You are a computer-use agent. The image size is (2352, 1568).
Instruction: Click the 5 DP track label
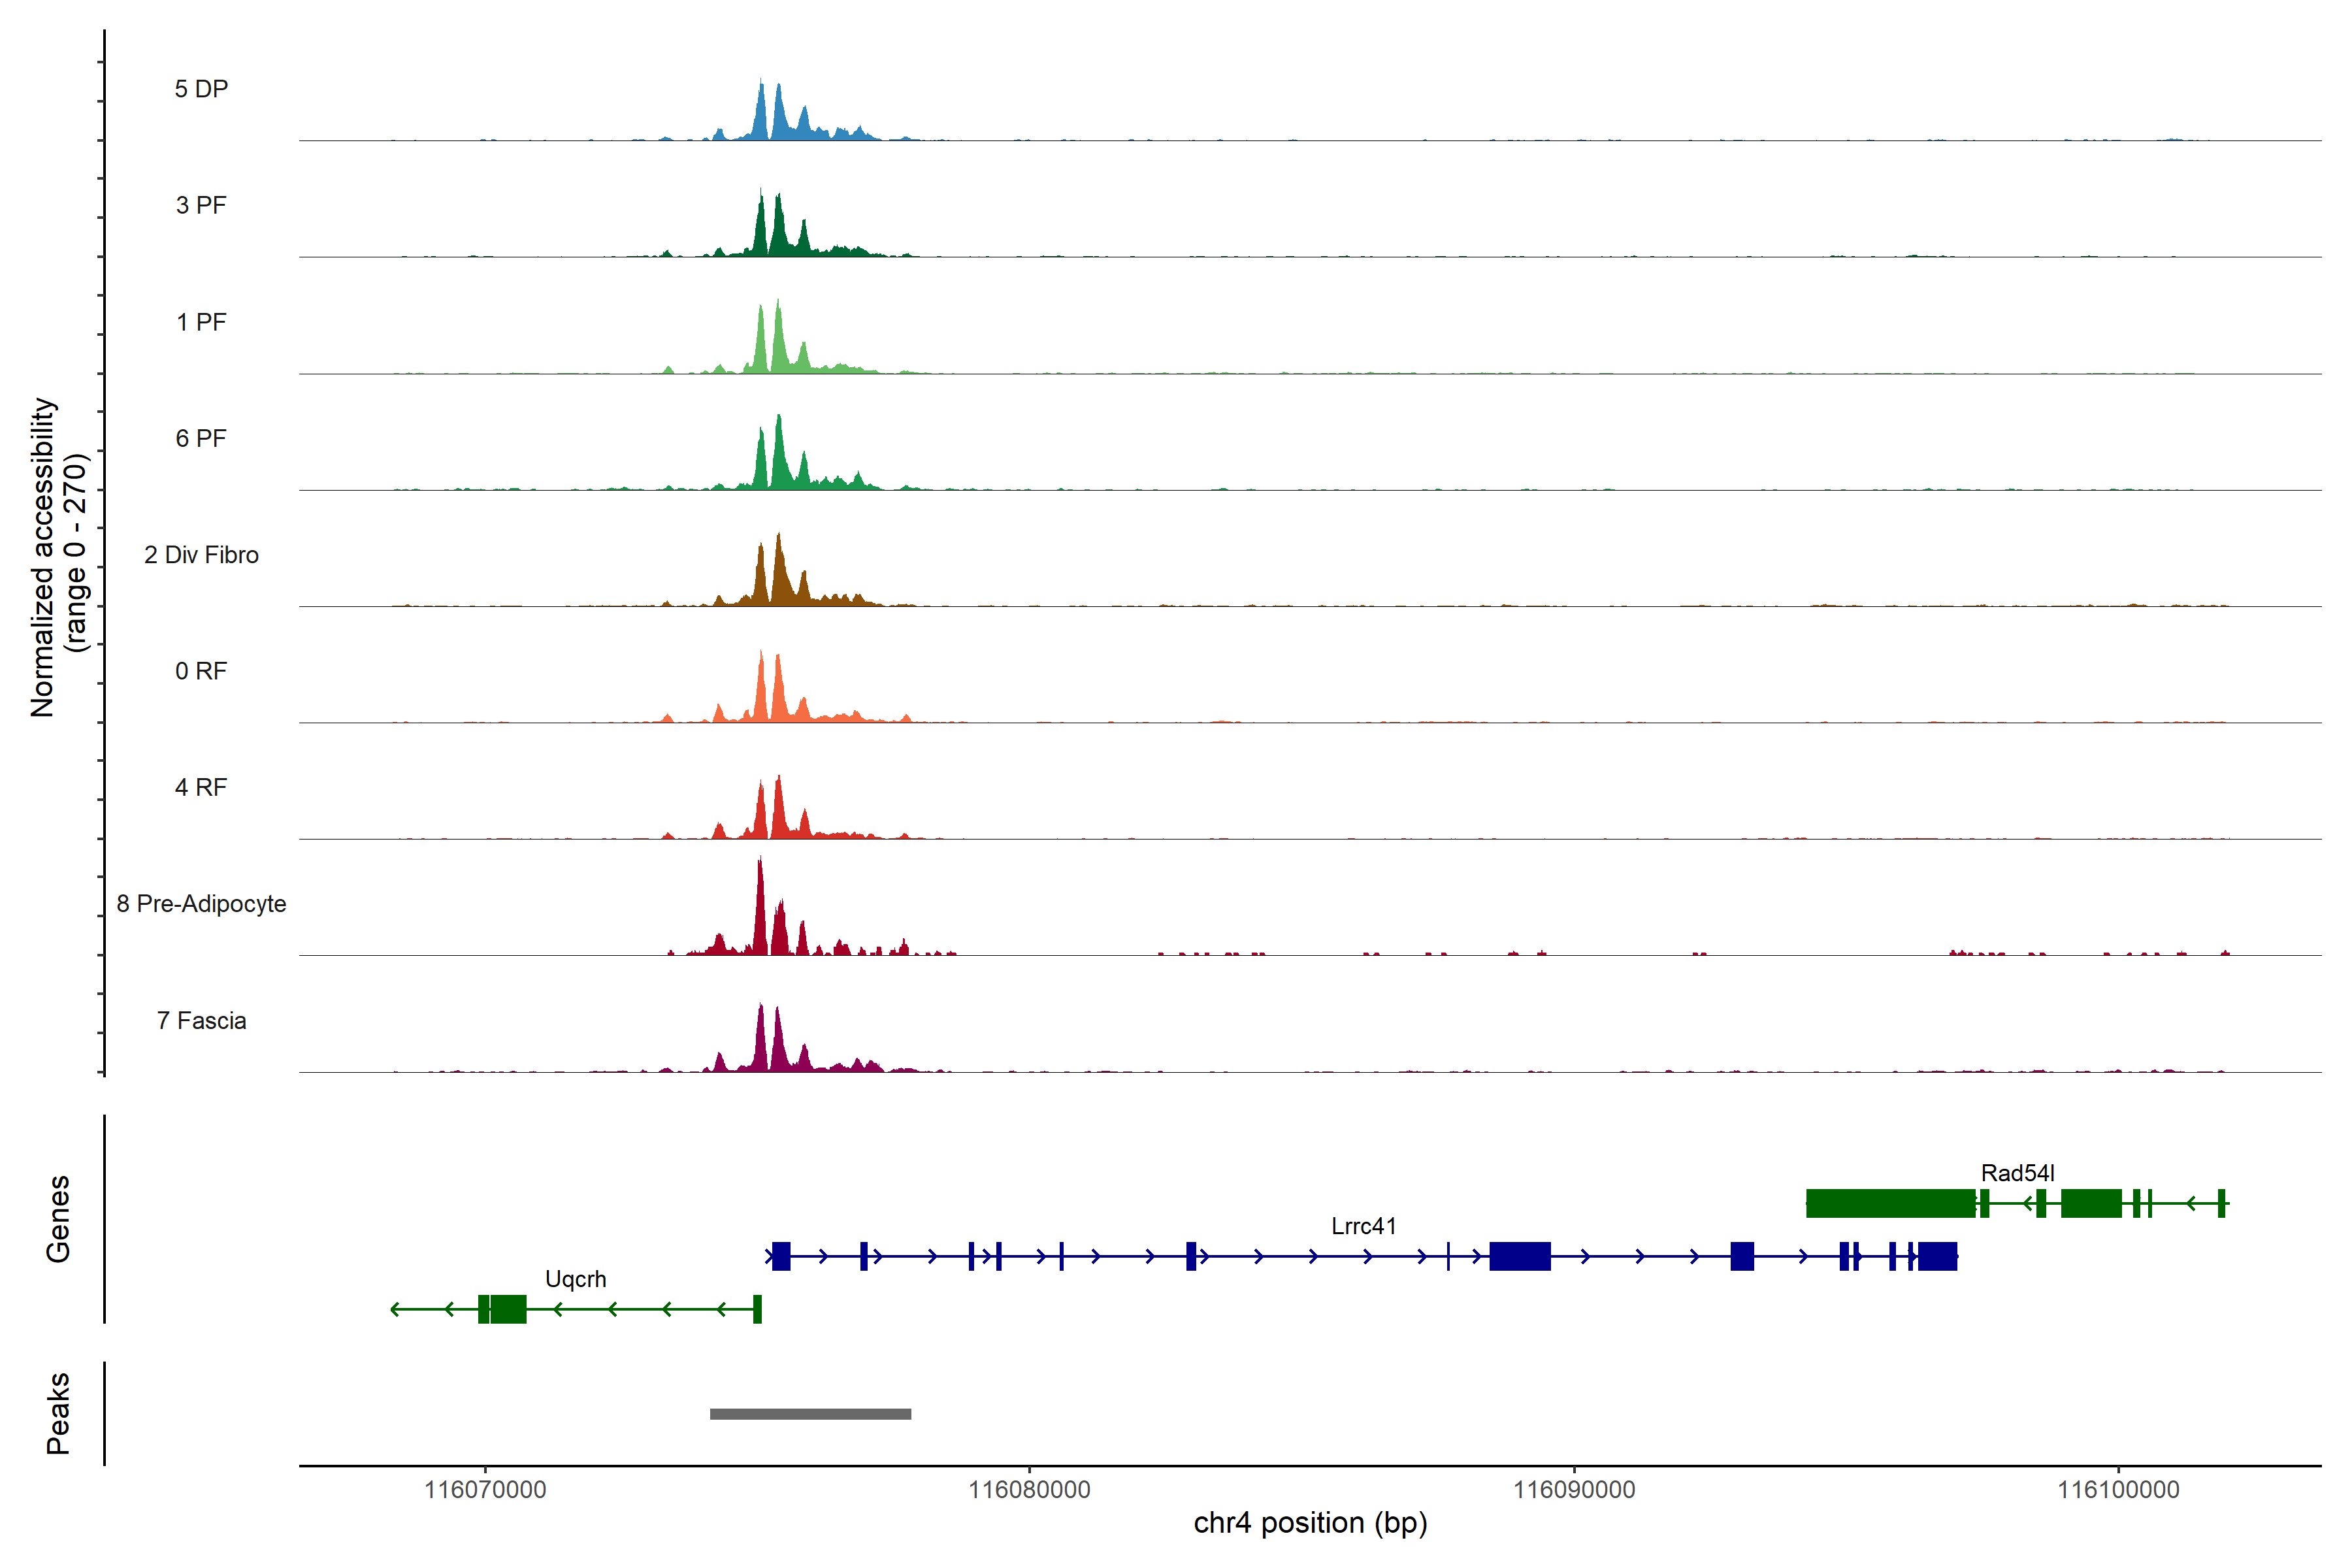click(x=201, y=89)
